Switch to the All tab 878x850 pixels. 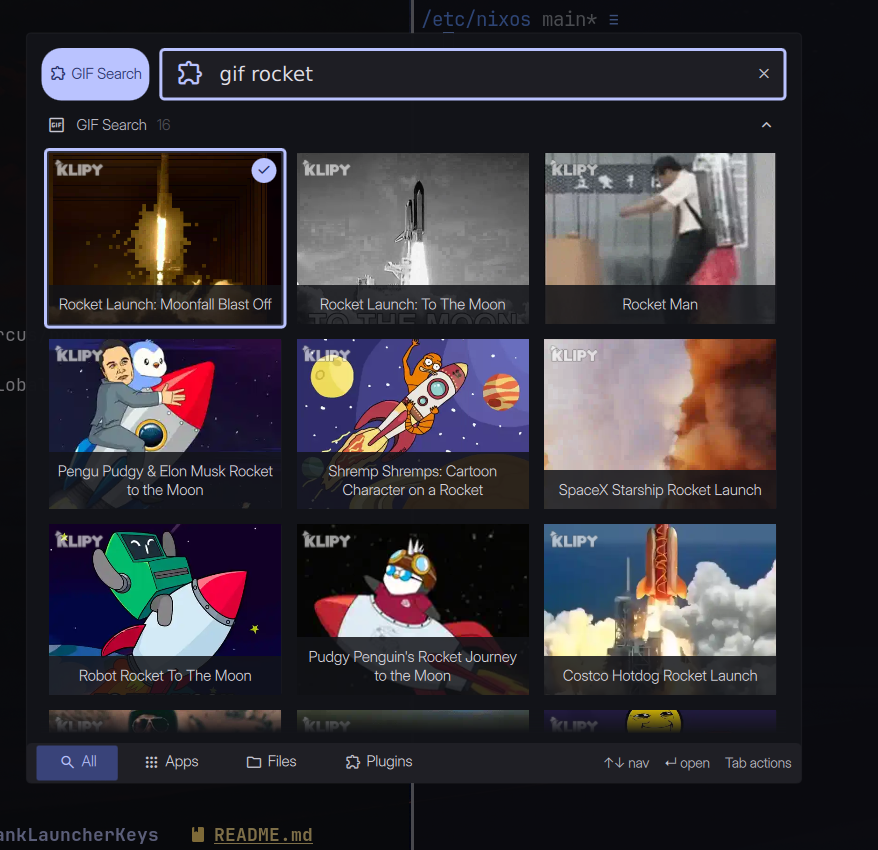tap(78, 762)
